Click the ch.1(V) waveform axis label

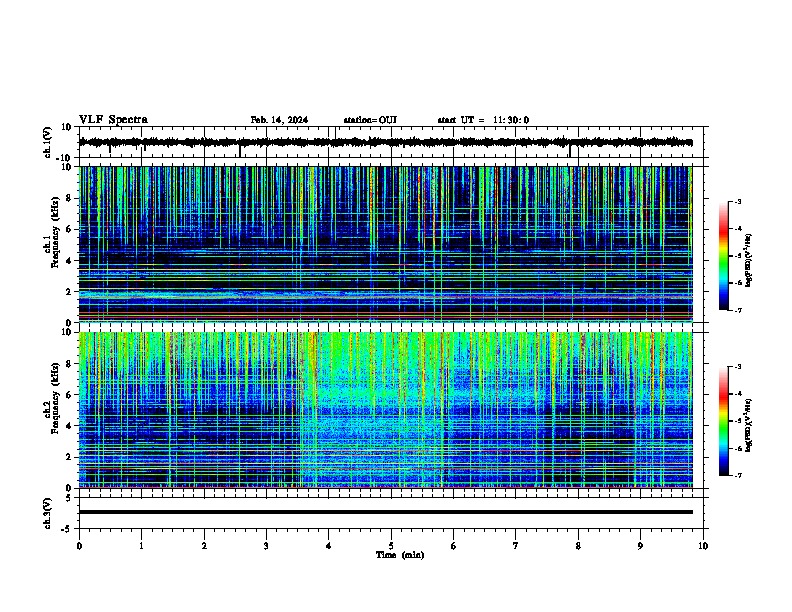click(47, 142)
